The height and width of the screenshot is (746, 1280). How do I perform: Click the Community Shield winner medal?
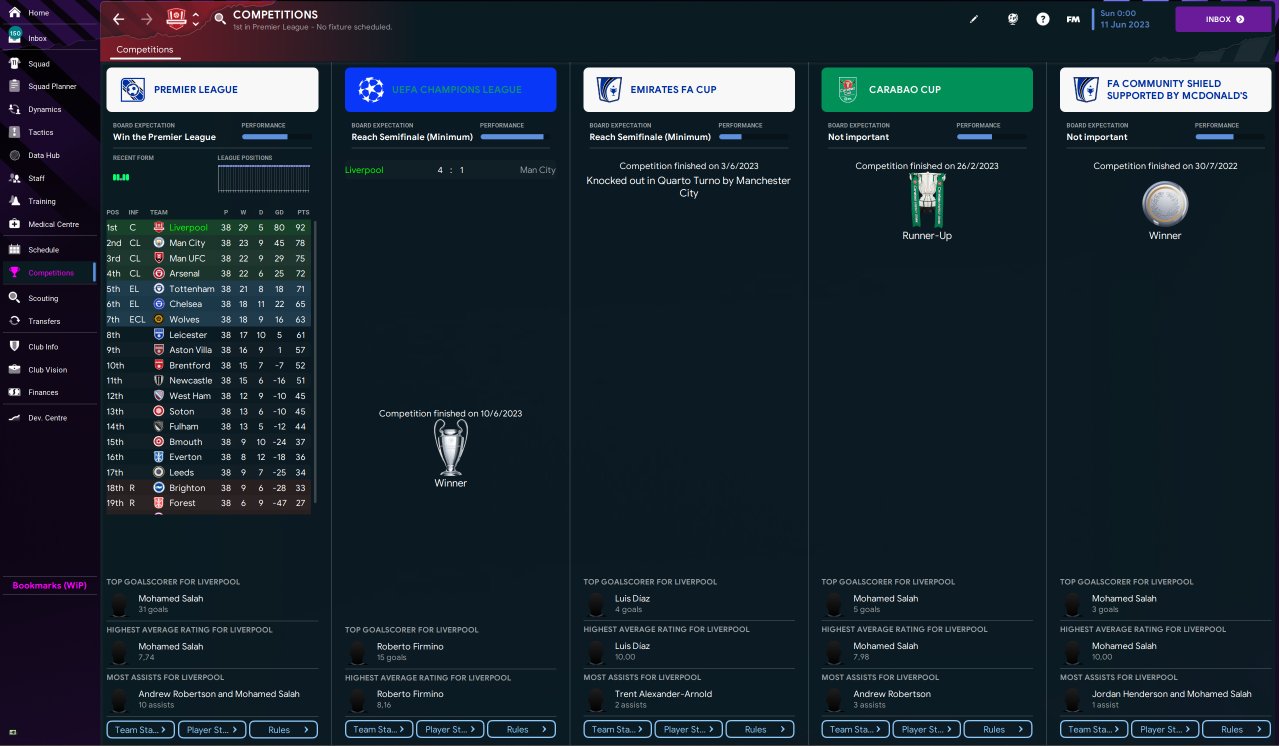tap(1165, 205)
